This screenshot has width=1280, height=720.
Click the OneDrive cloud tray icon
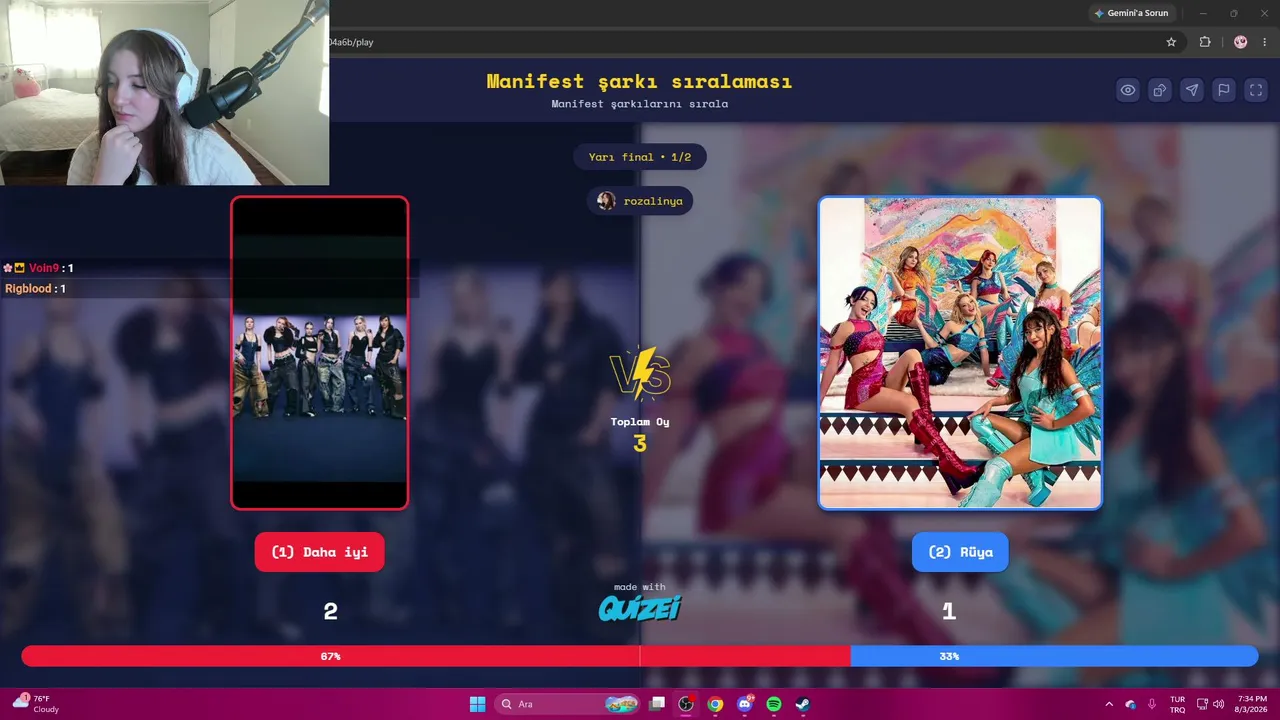(1130, 704)
